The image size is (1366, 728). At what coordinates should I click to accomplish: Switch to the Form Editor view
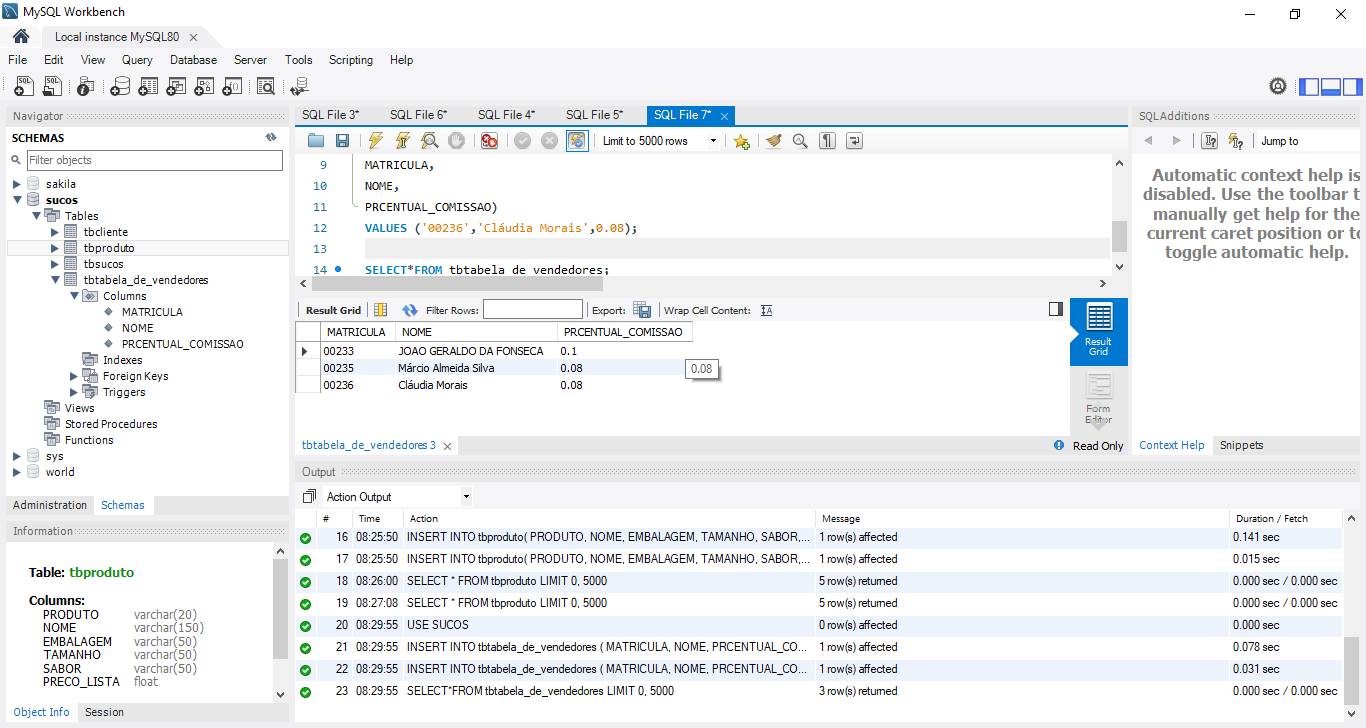pos(1098,398)
